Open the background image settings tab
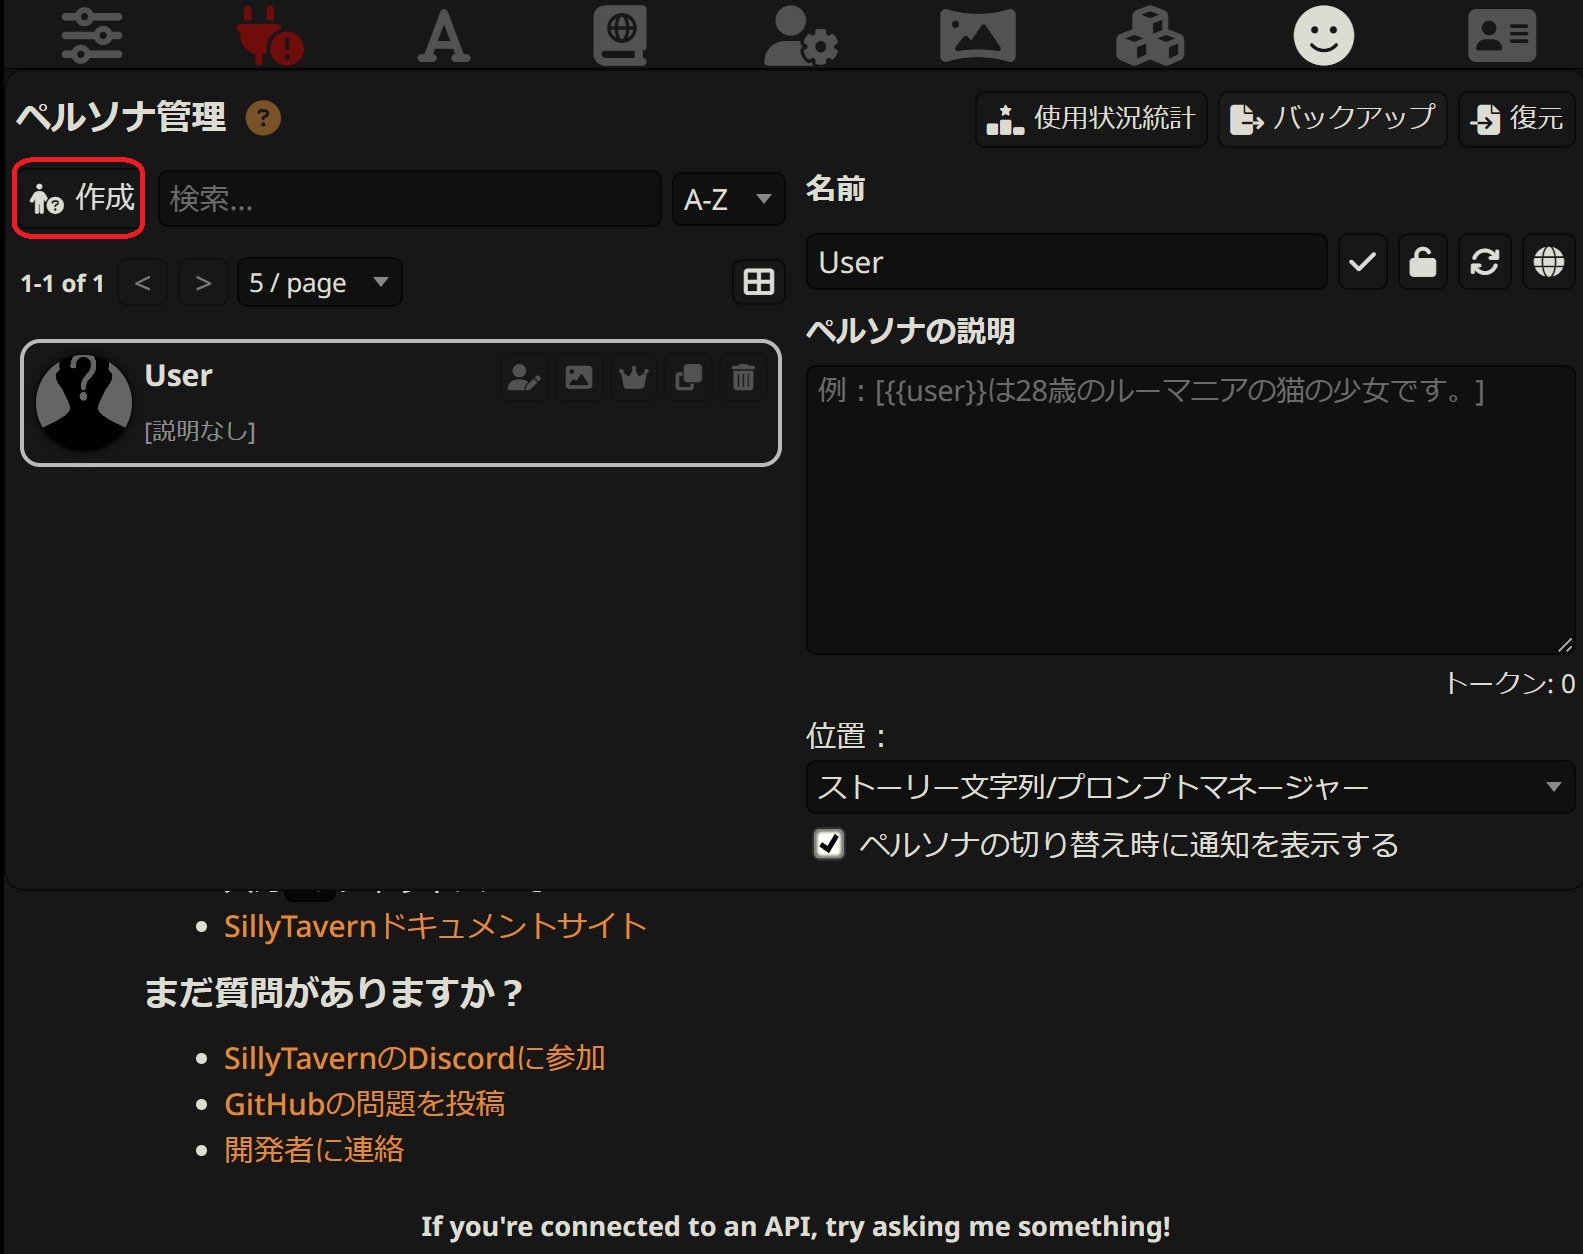Image resolution: width=1583 pixels, height=1254 pixels. (x=977, y=36)
